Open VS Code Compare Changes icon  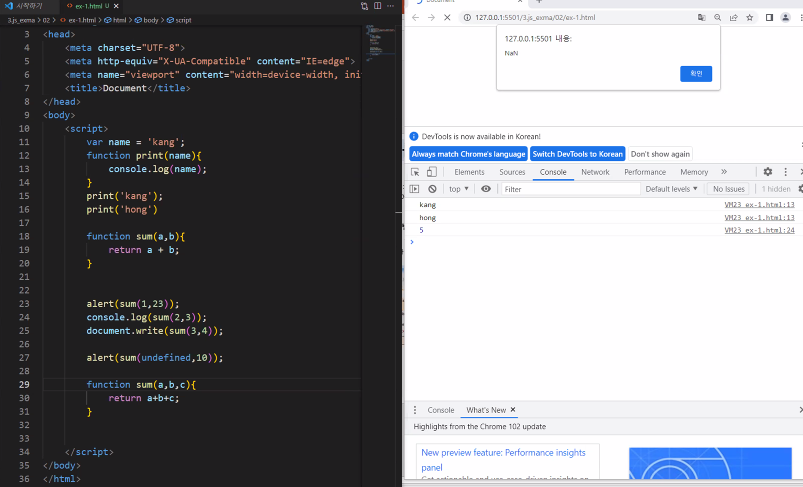click(364, 6)
